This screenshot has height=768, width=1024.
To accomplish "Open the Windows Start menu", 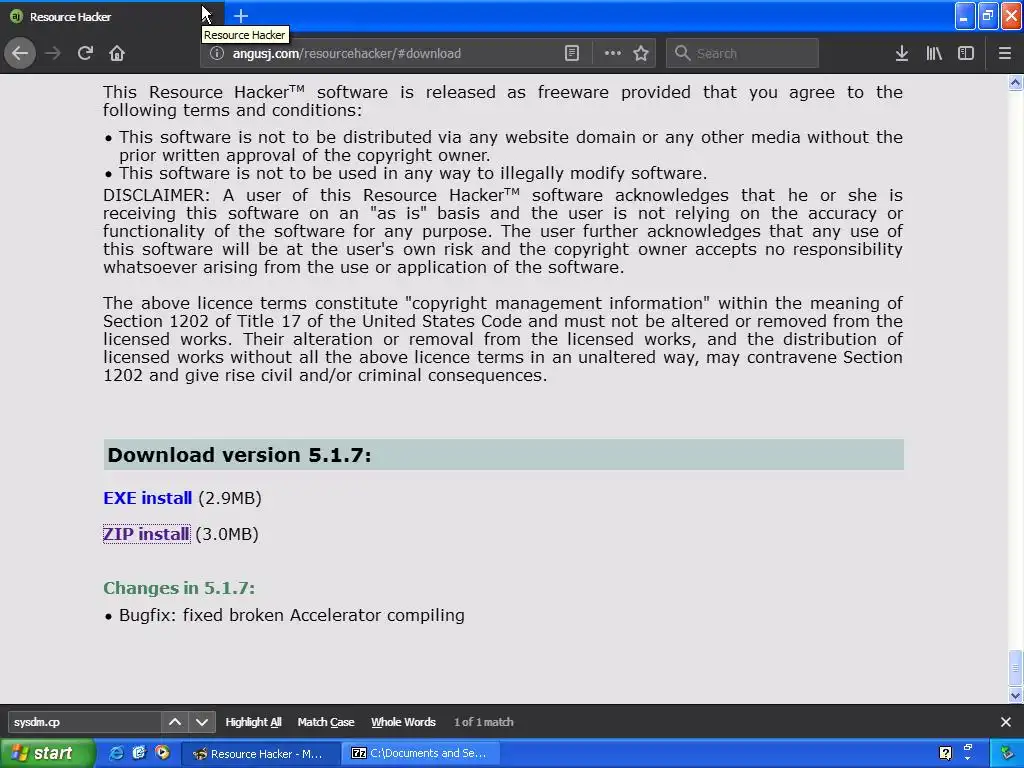I will (x=46, y=753).
